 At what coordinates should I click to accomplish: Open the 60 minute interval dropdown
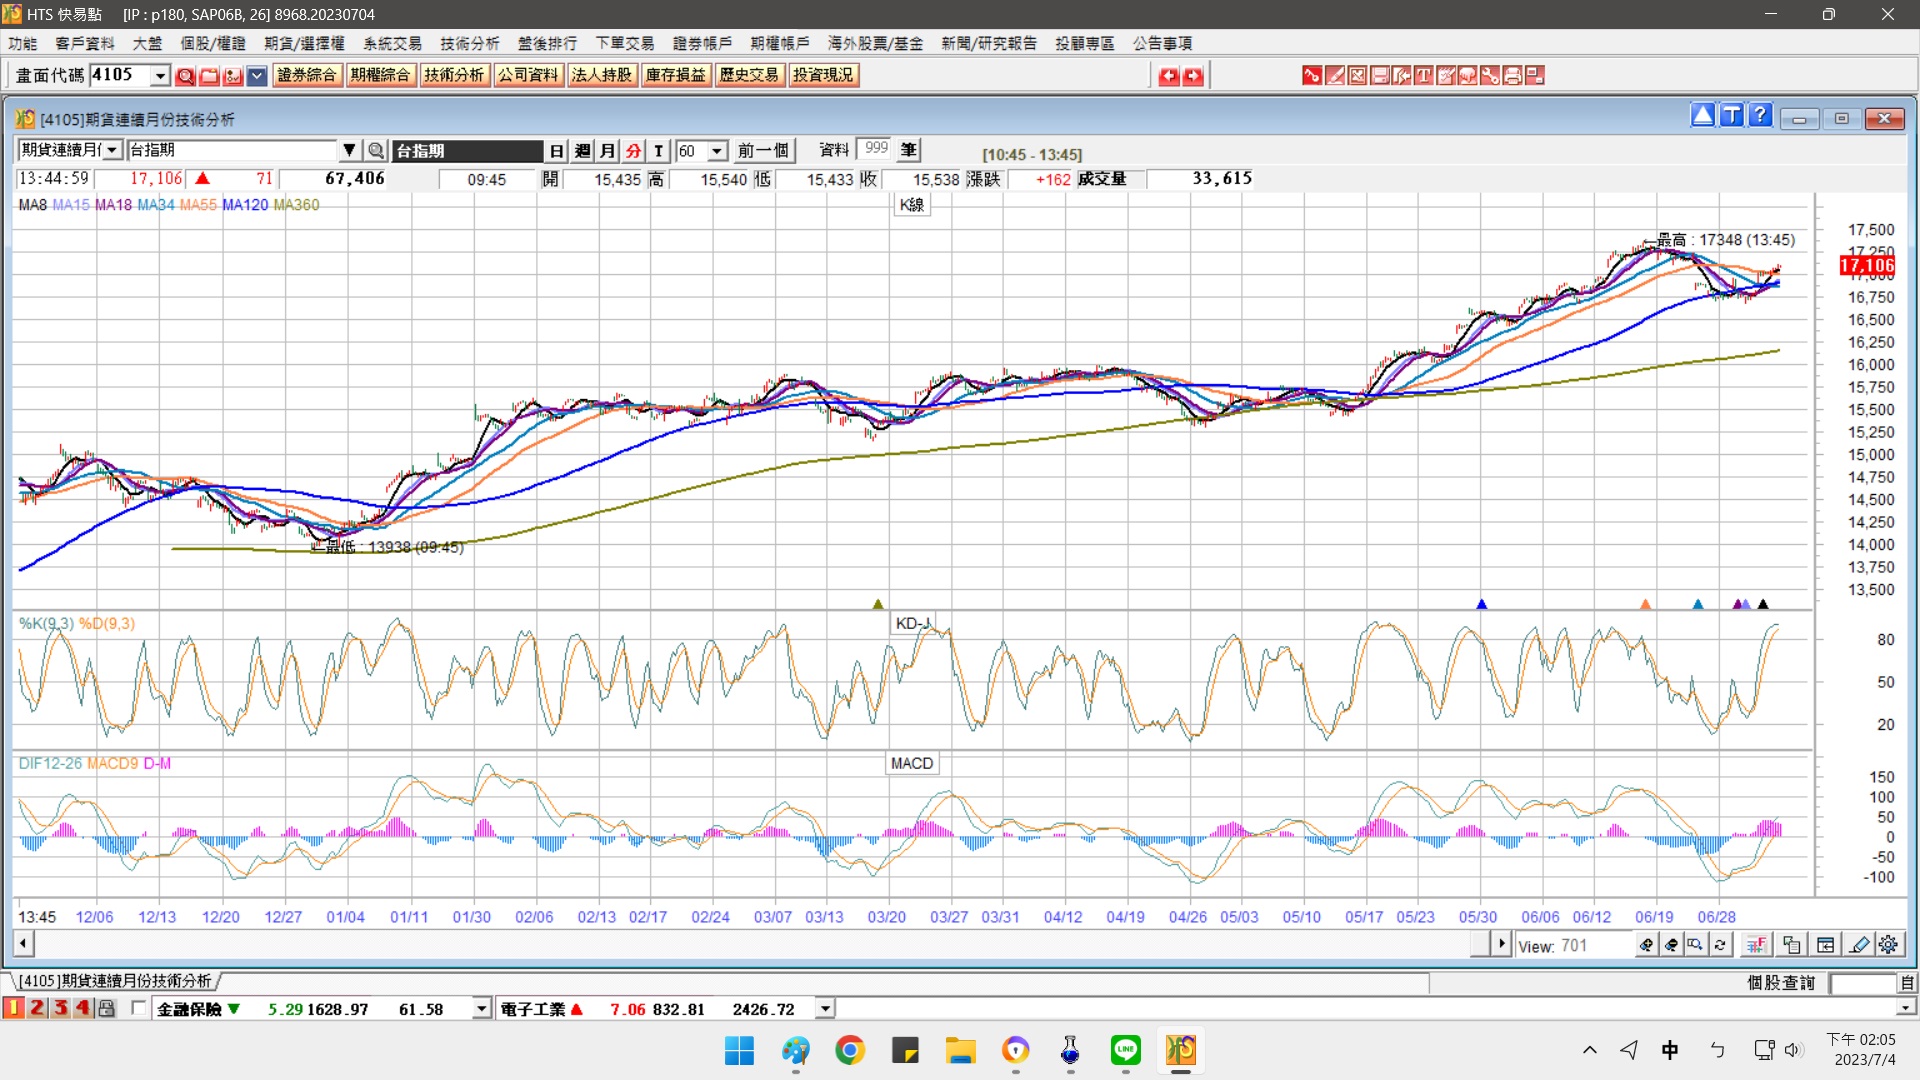coord(717,151)
